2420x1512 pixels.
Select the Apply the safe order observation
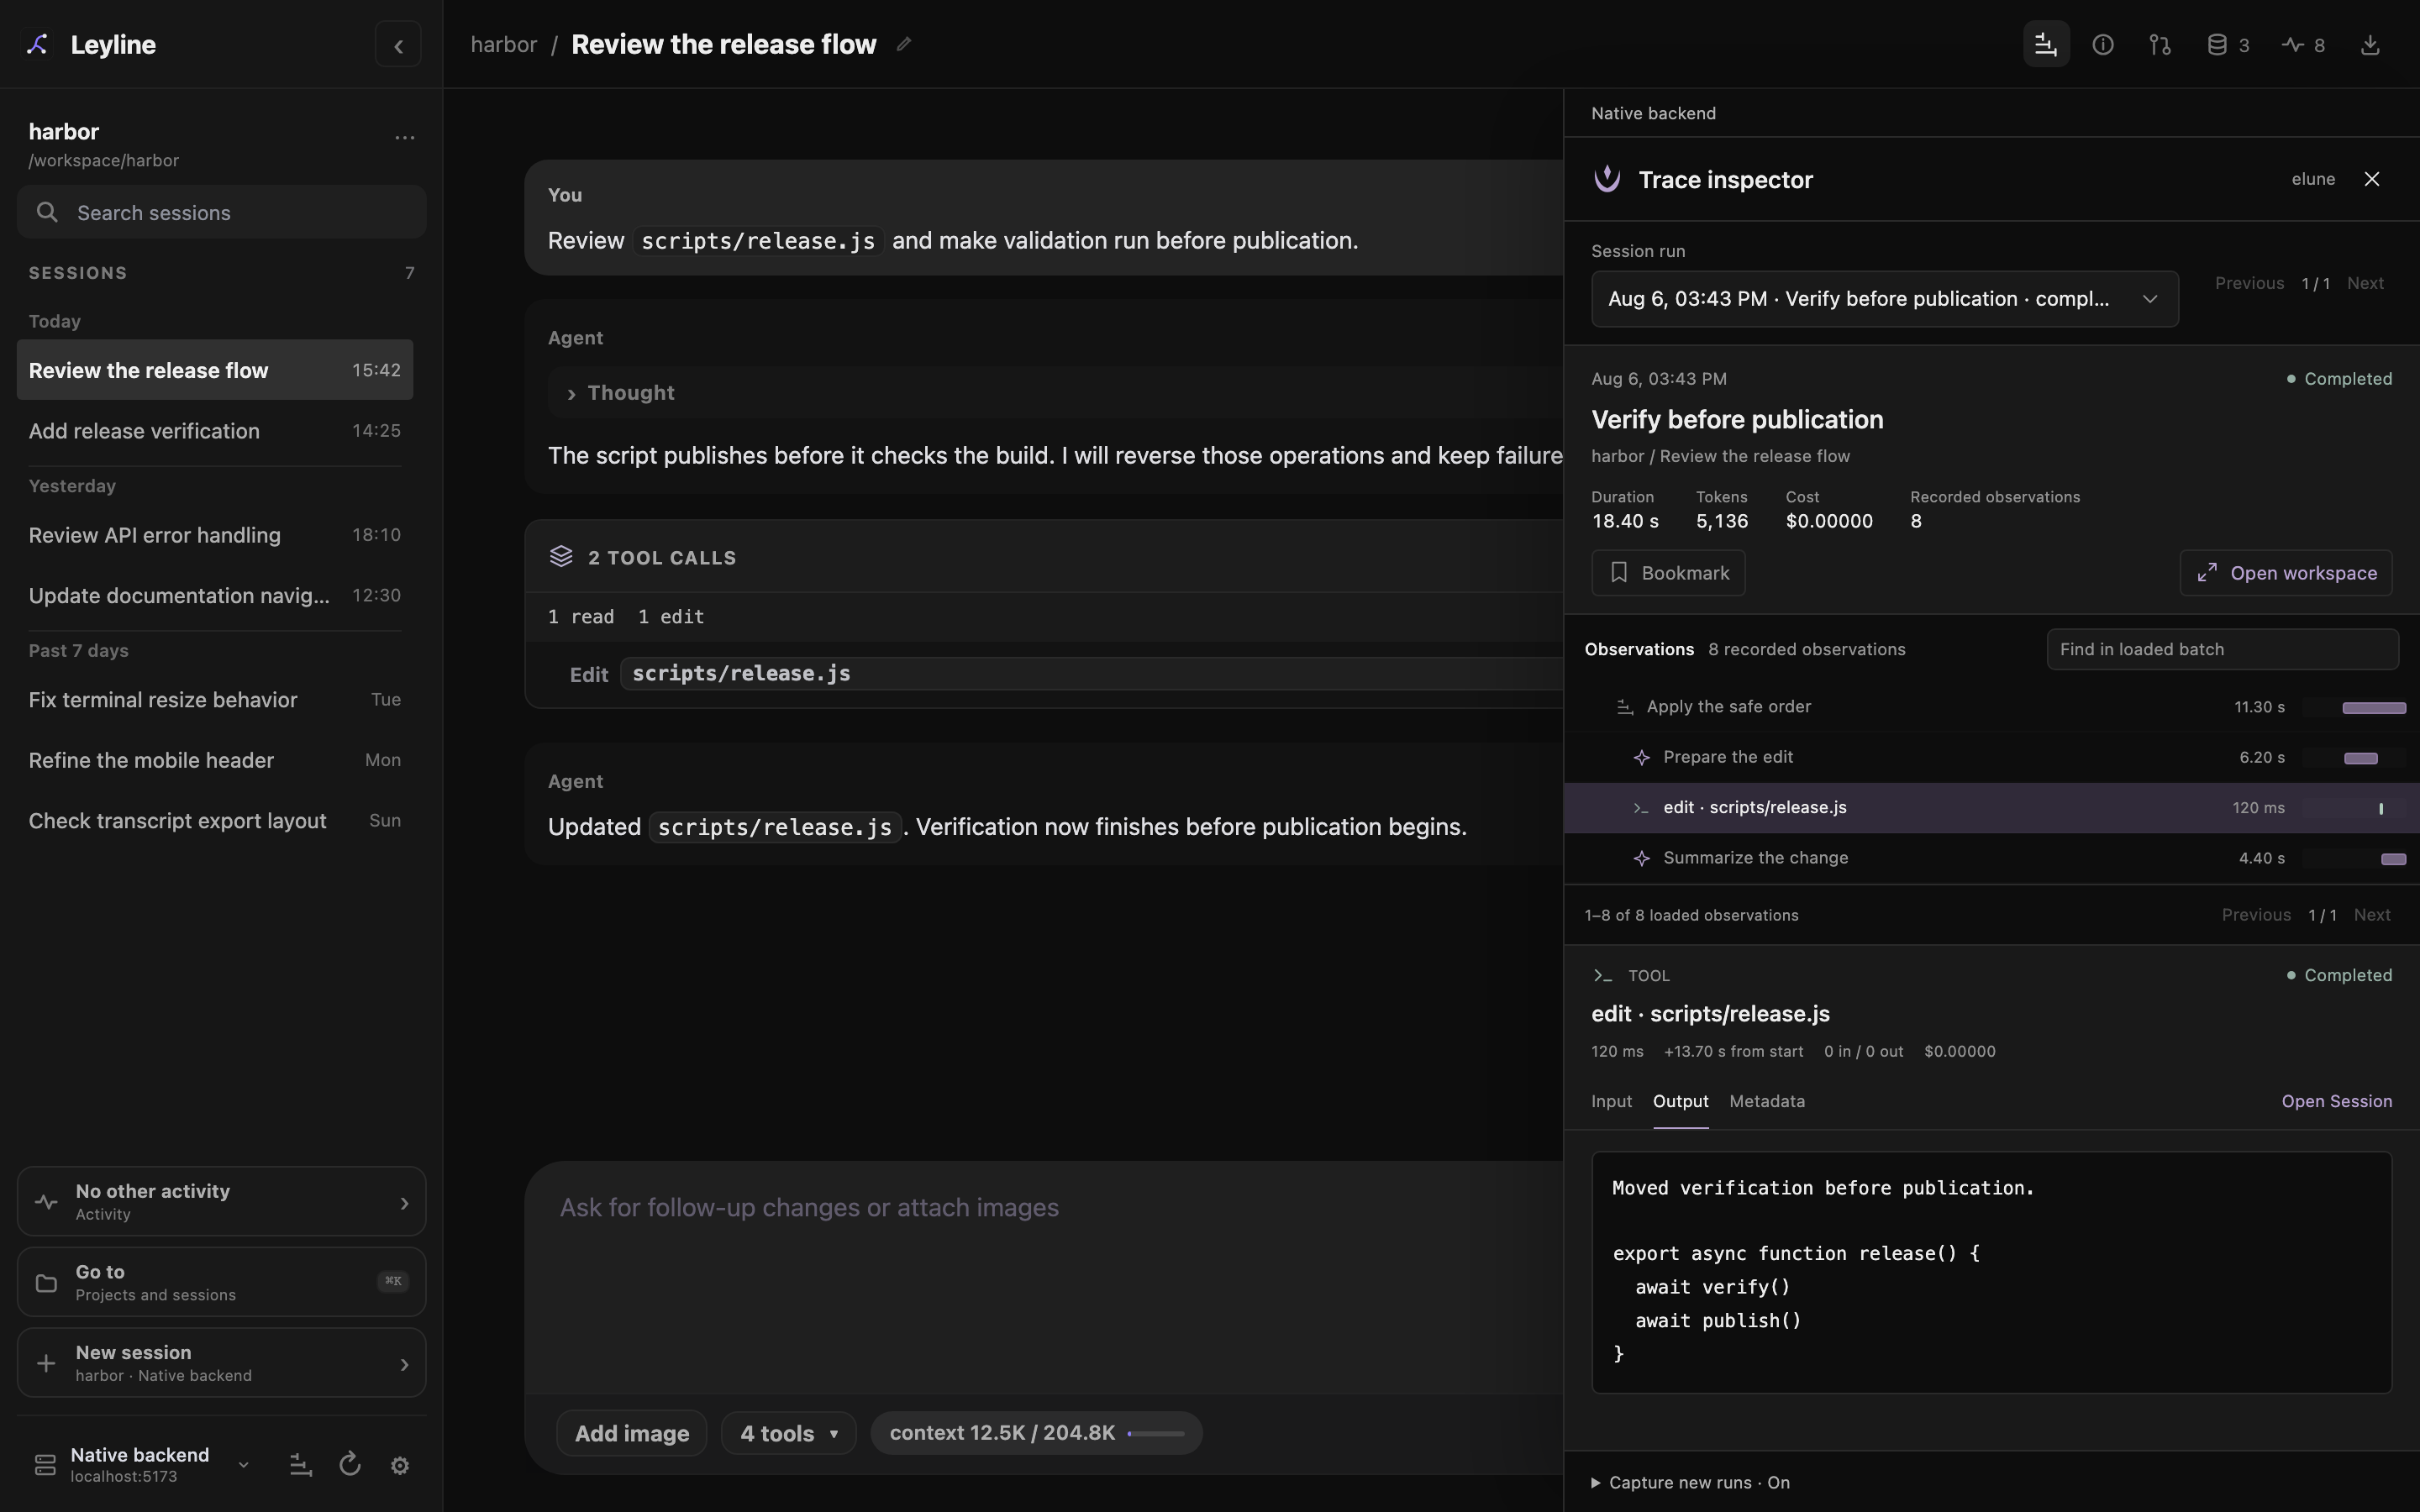pos(1991,707)
